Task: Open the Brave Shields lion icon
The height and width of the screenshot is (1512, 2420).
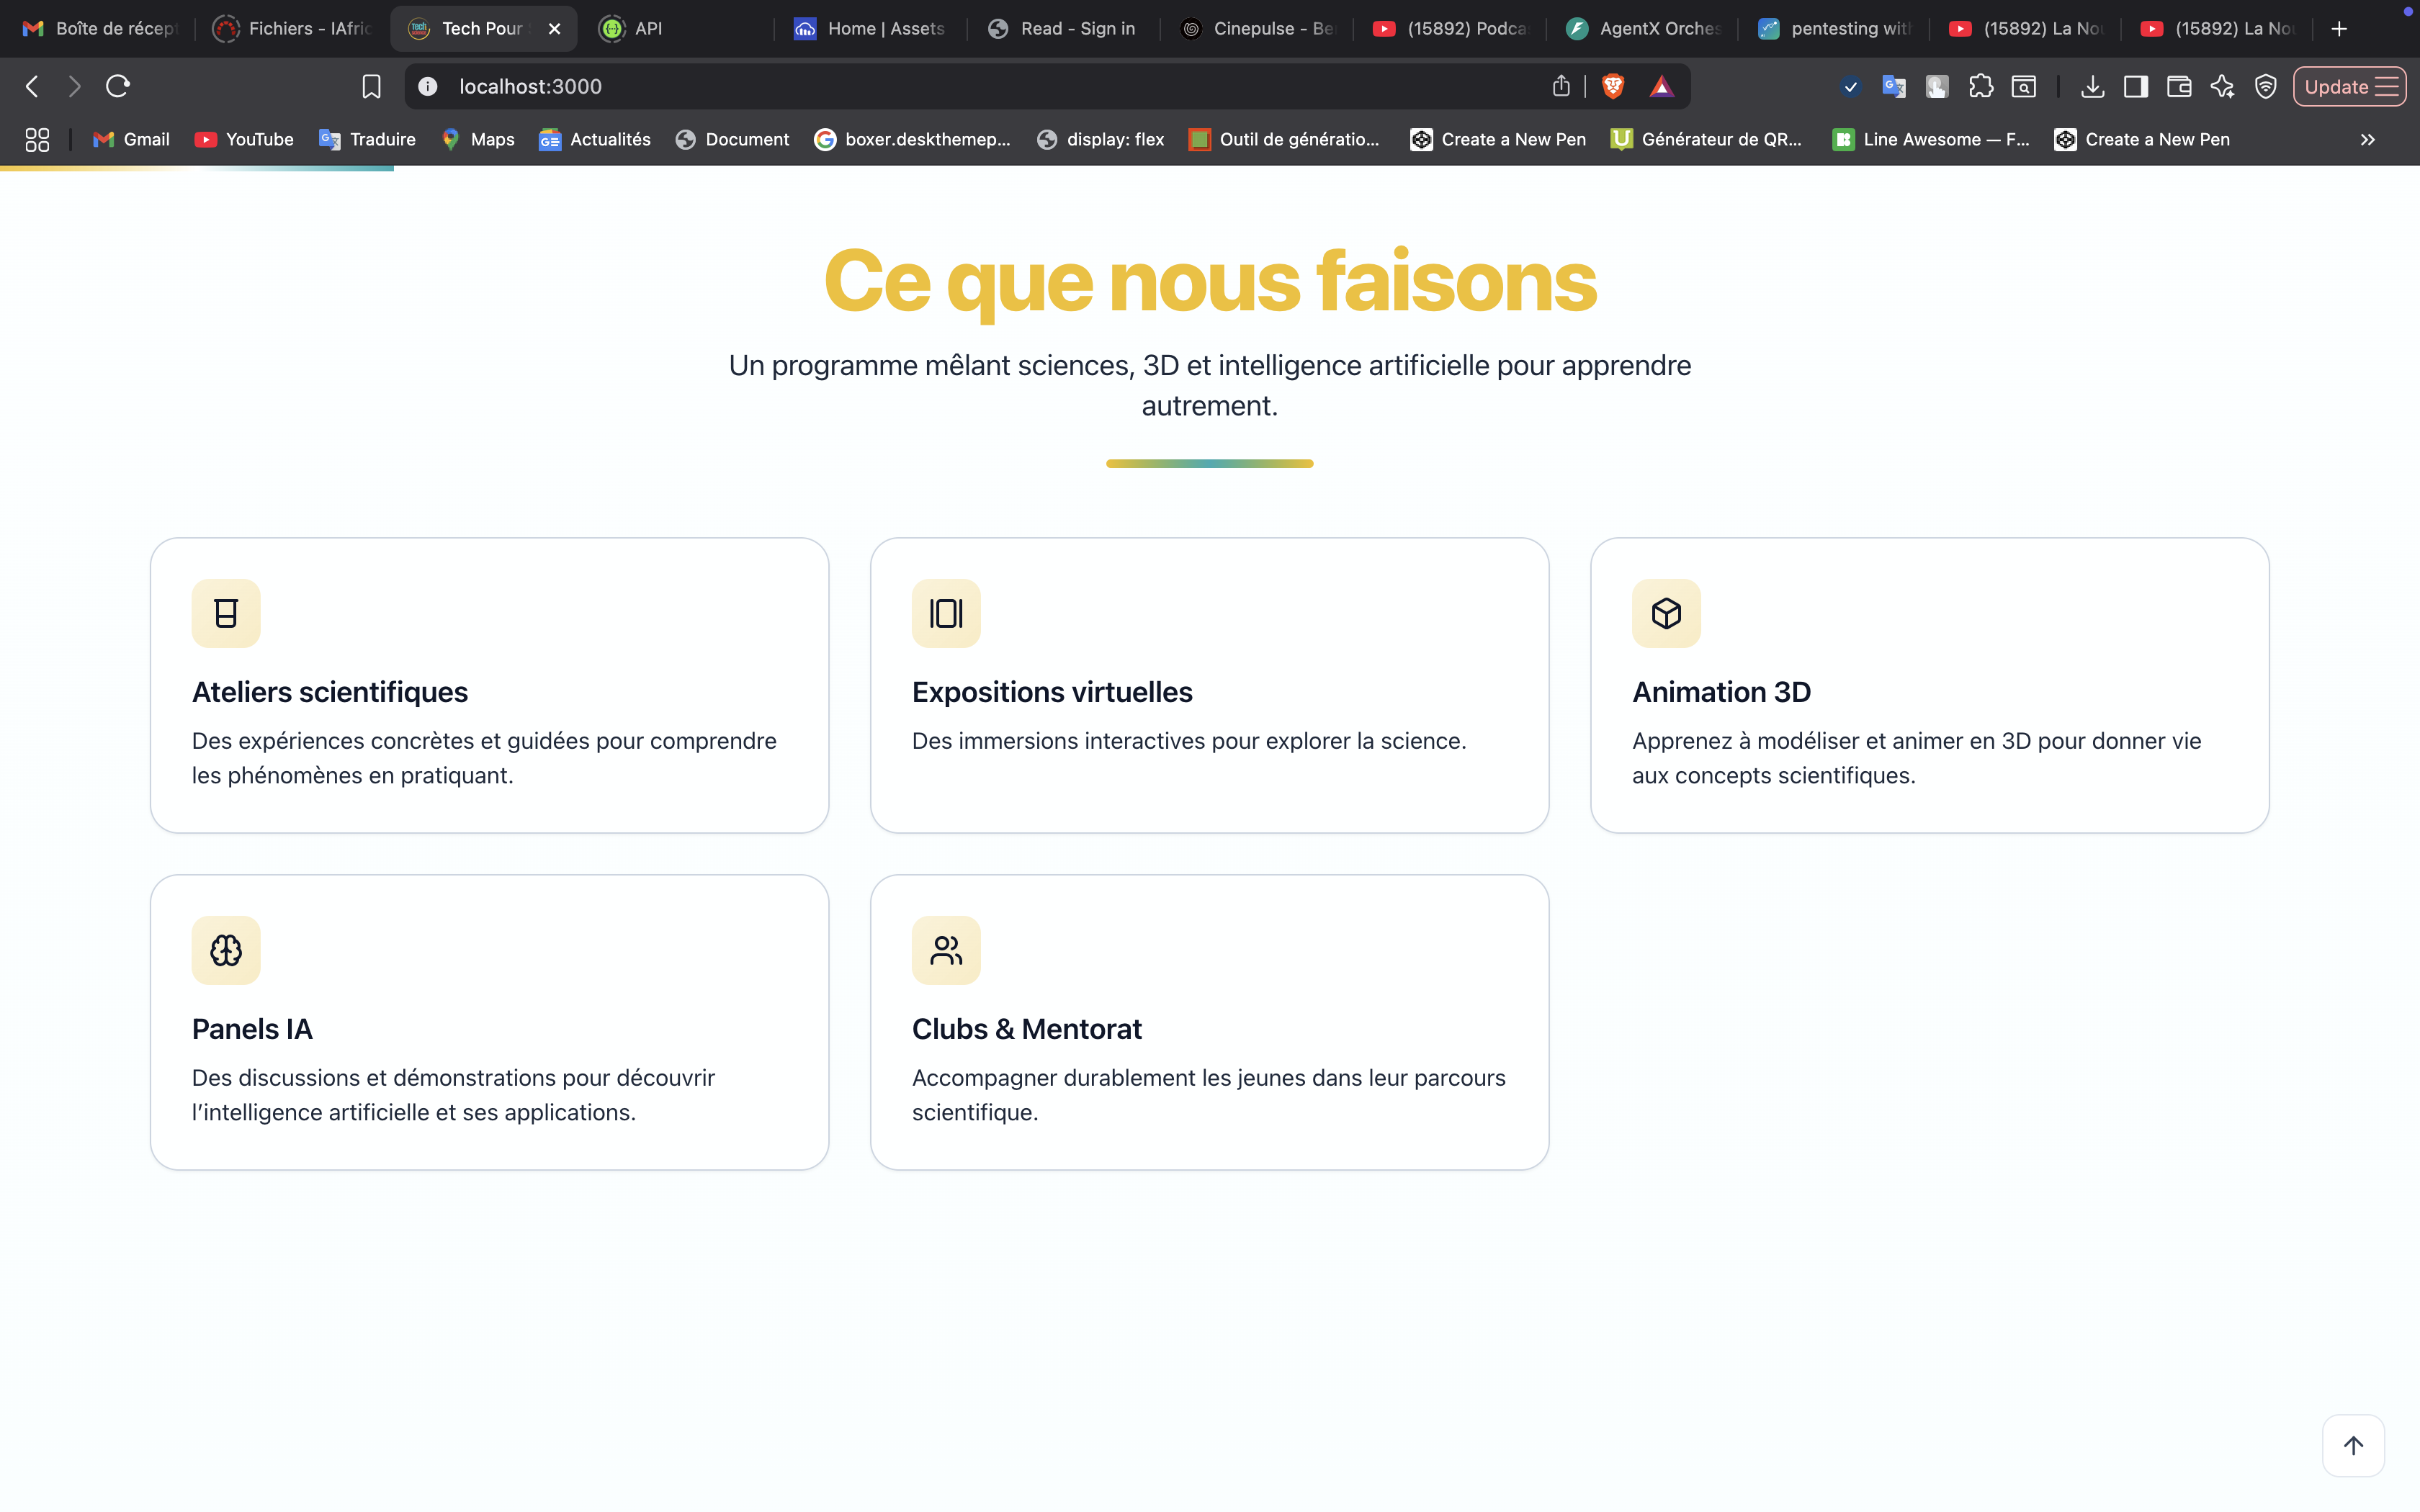Action: click(1612, 86)
